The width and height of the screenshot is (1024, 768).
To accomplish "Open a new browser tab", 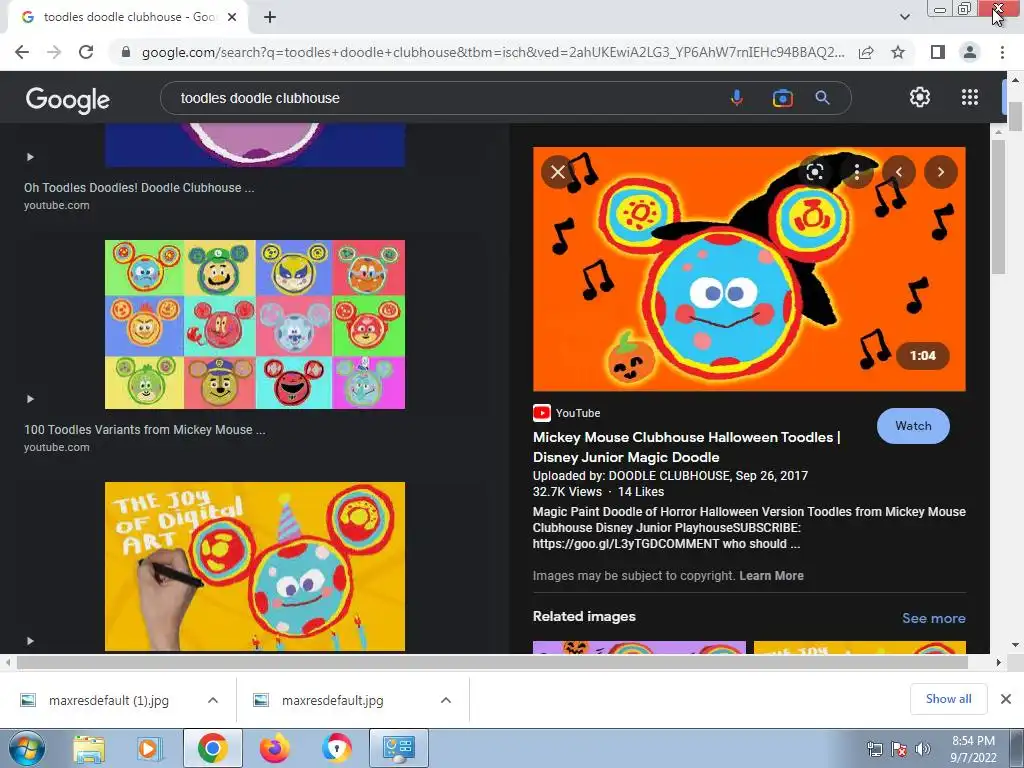I will pyautogui.click(x=270, y=17).
